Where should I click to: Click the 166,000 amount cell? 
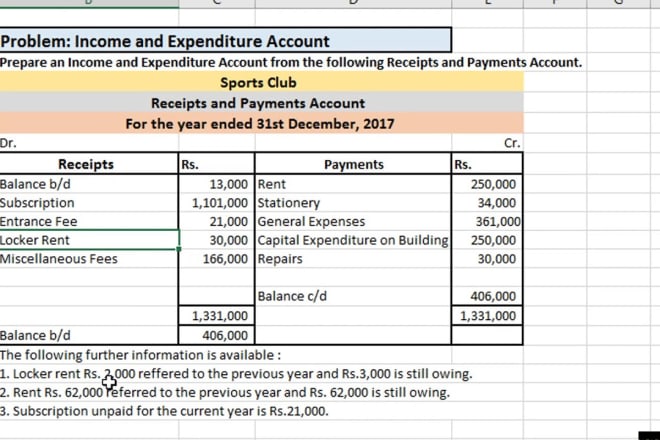[217, 259]
